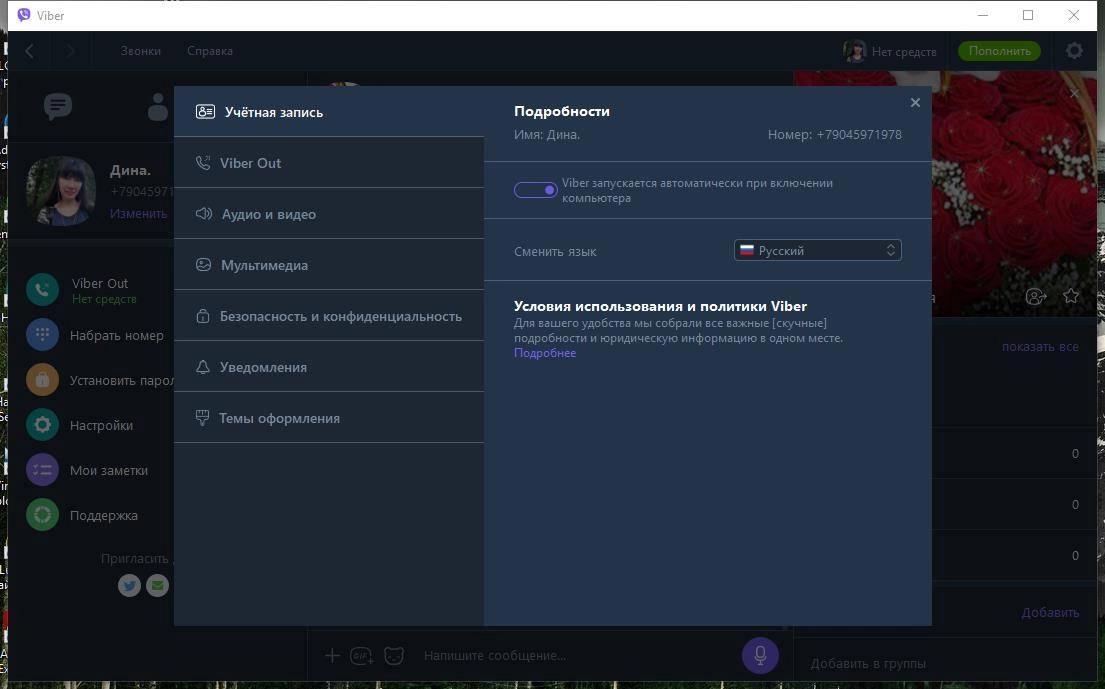
Task: Open the Русский language dropdown
Action: (x=817, y=250)
